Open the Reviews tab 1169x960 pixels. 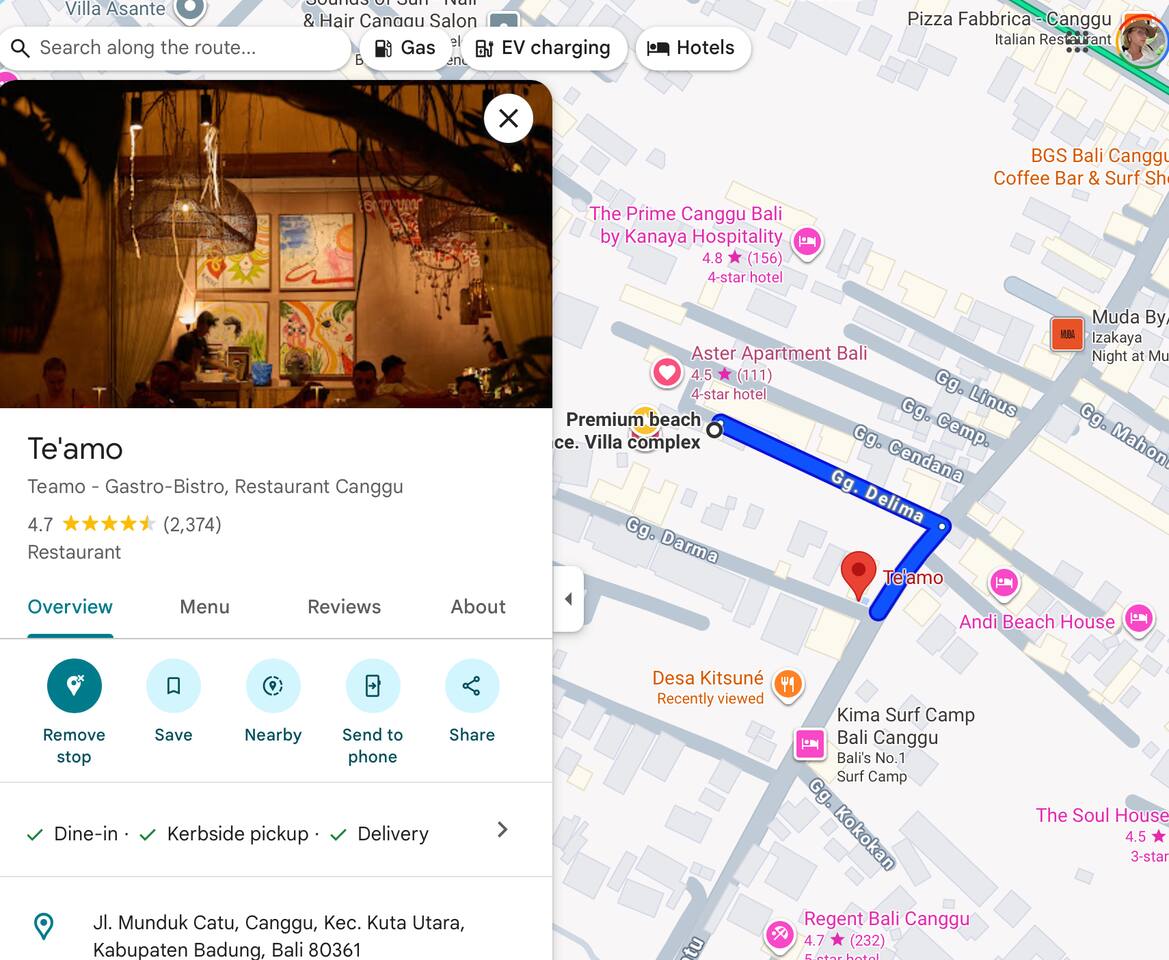pyautogui.click(x=344, y=607)
